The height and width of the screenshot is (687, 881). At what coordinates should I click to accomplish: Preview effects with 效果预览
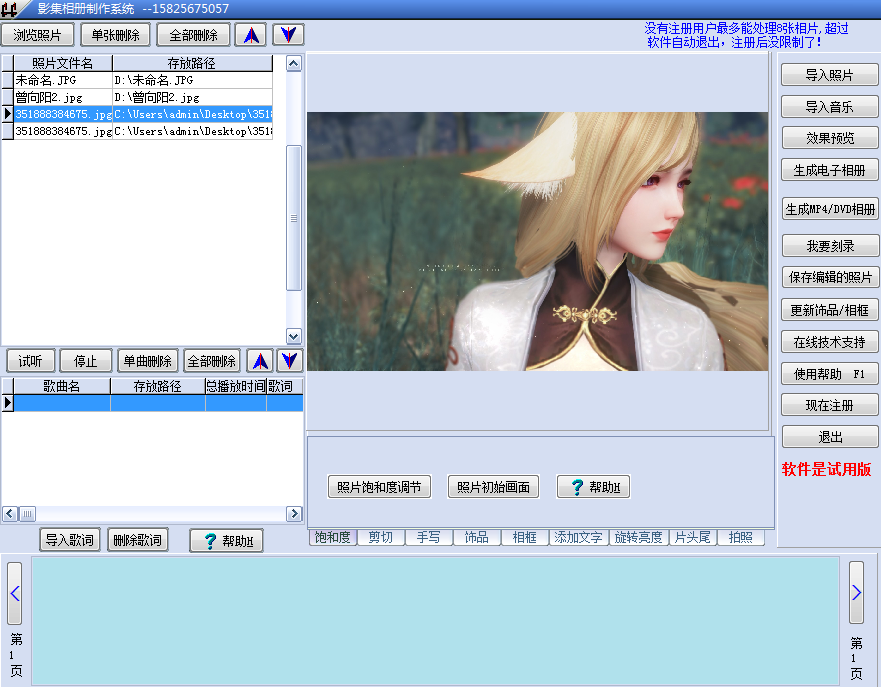click(x=830, y=138)
